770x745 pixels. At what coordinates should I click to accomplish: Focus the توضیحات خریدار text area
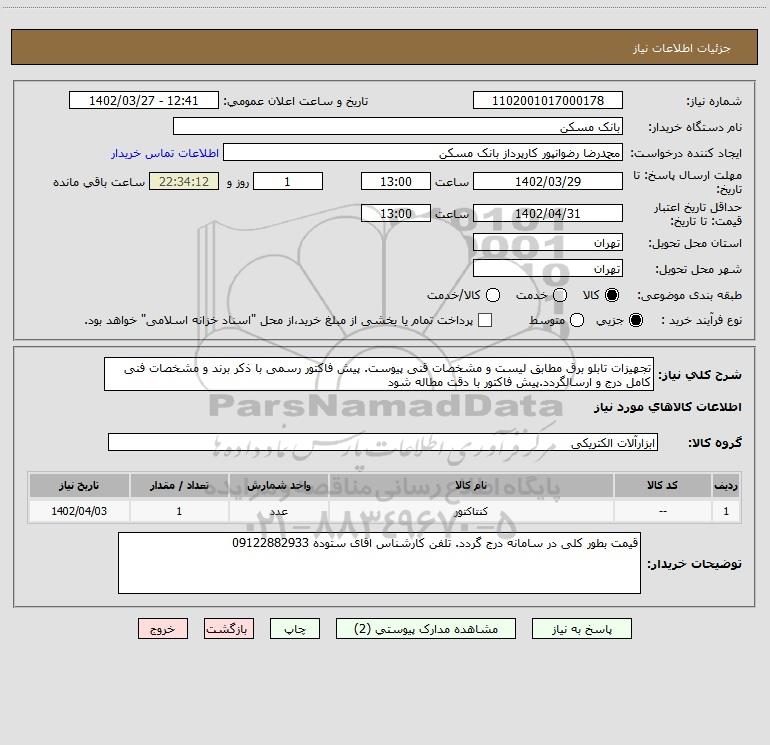click(x=379, y=563)
